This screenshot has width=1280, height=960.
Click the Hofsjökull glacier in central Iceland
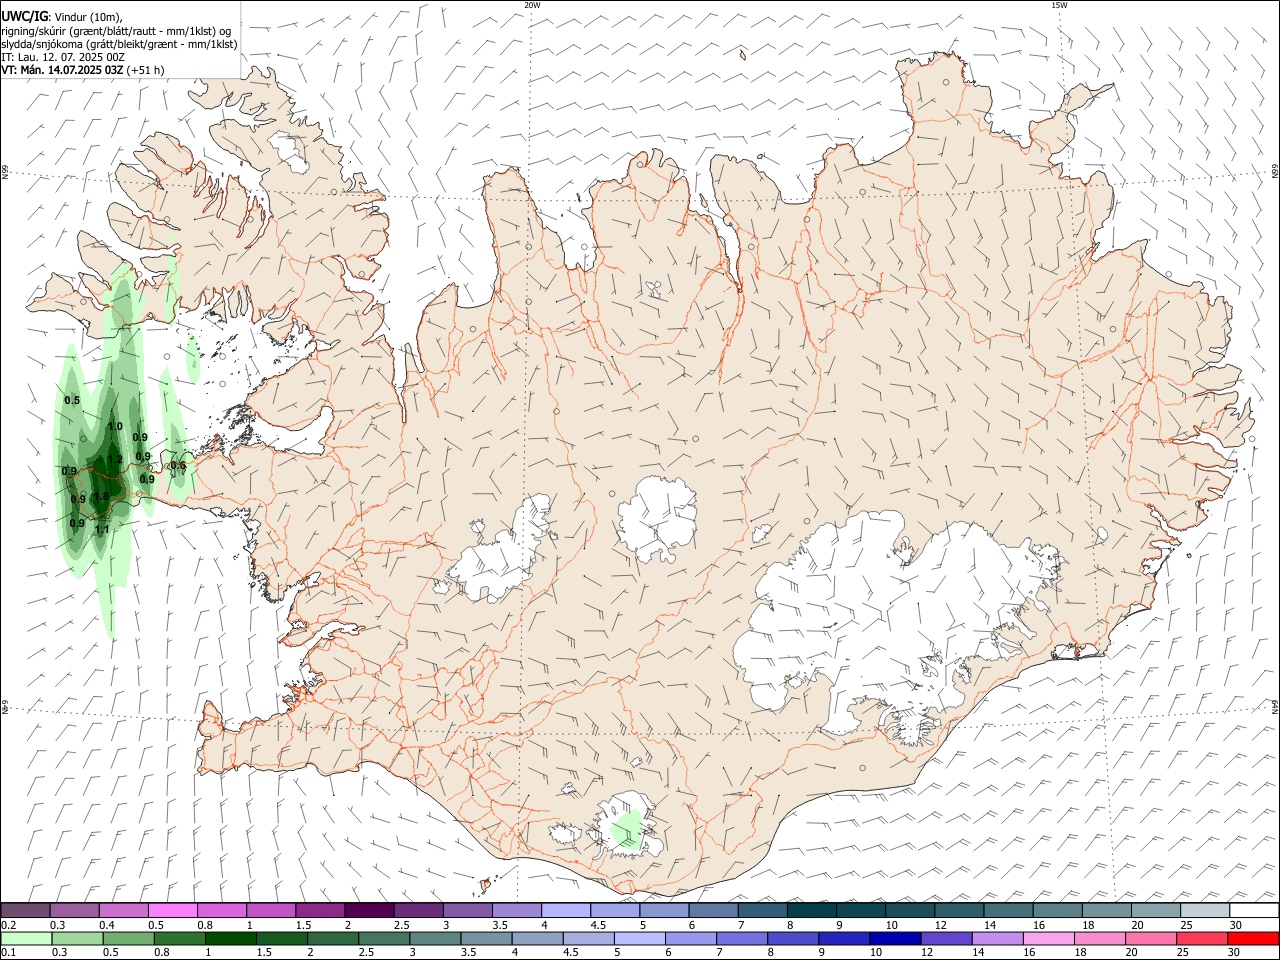(657, 518)
